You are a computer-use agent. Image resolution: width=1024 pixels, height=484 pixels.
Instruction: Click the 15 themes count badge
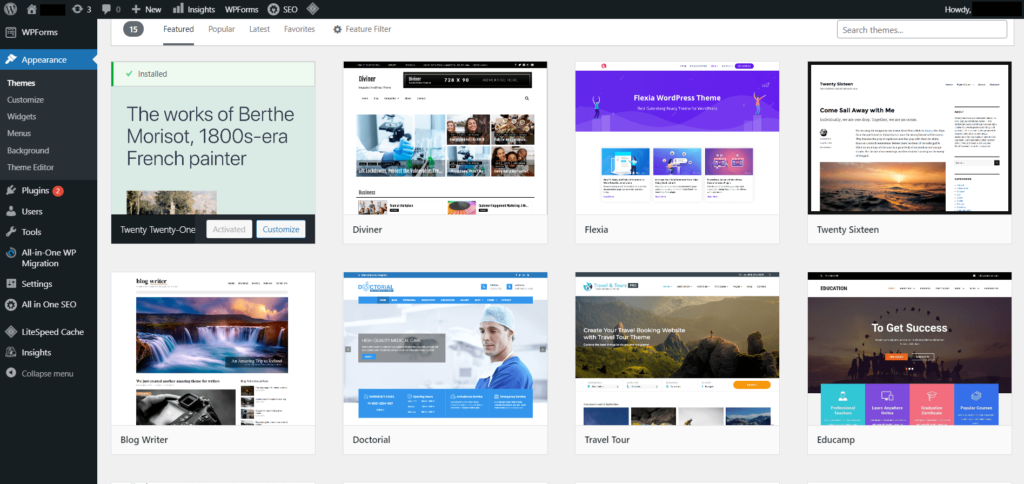coord(133,29)
